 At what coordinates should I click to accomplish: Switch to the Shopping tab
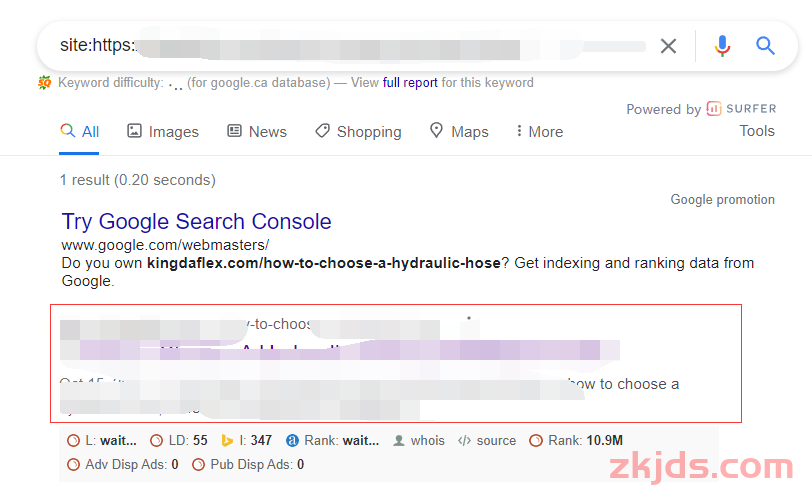[358, 131]
